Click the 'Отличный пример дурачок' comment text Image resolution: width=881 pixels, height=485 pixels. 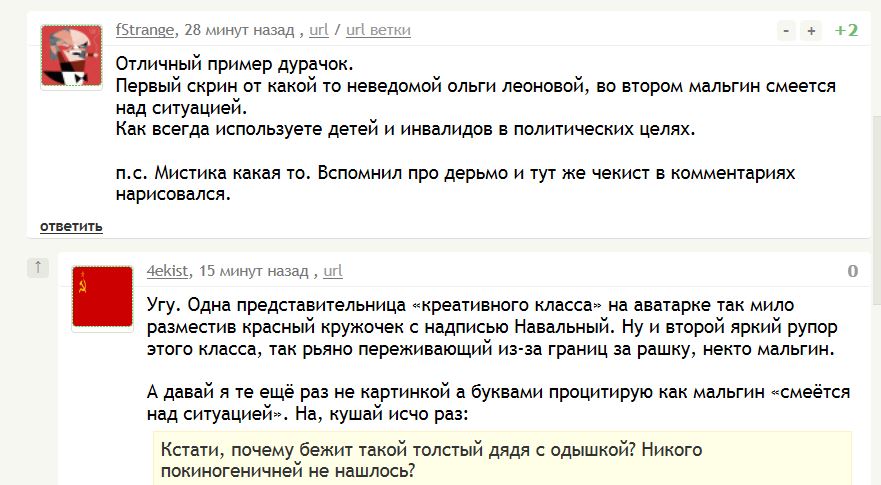pyautogui.click(x=234, y=64)
